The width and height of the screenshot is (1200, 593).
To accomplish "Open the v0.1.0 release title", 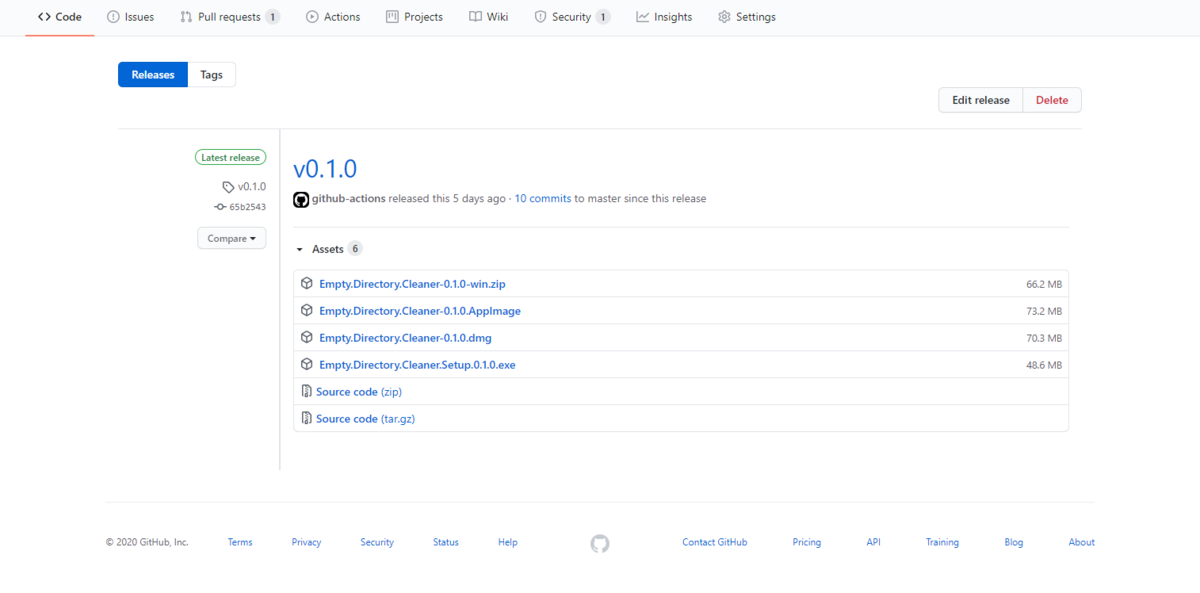I will pyautogui.click(x=325, y=169).
